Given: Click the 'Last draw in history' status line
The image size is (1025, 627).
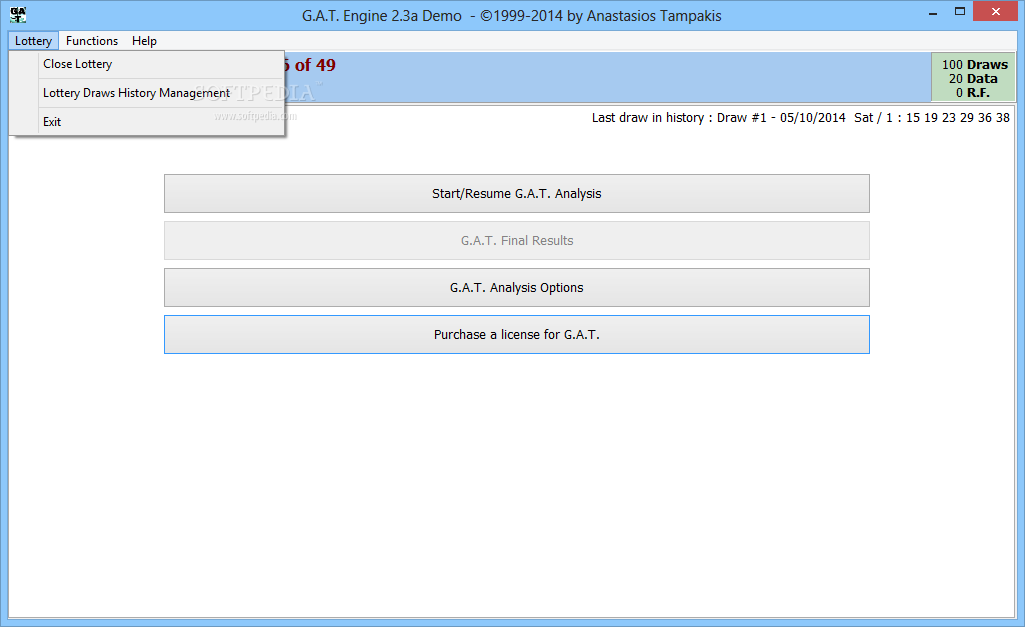Looking at the screenshot, I should [x=801, y=118].
